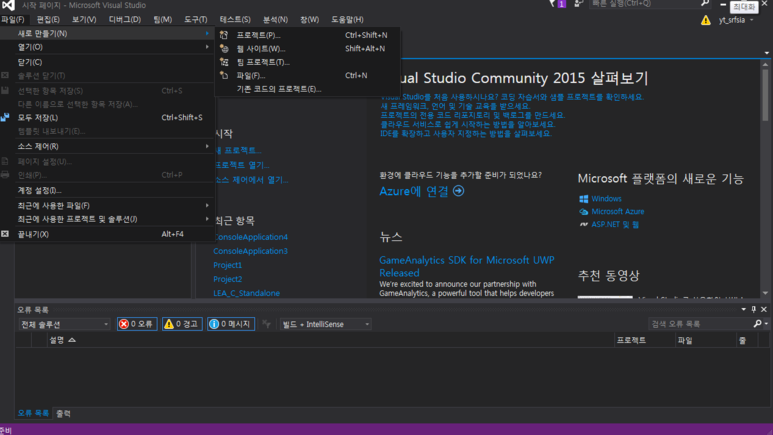Viewport: 773px width, 435px height.
Task: Expand the 열기(O) submenu
Action: coord(107,47)
